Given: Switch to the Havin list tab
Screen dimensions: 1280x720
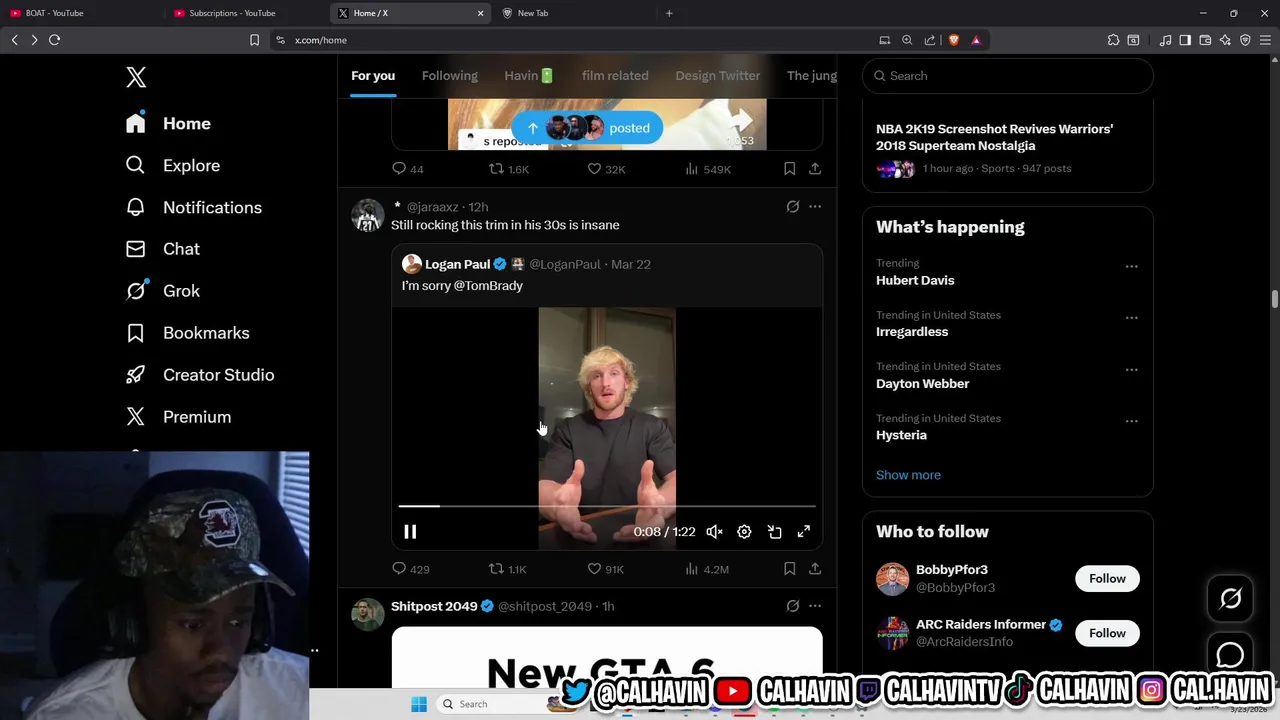Looking at the screenshot, I should click(x=529, y=75).
